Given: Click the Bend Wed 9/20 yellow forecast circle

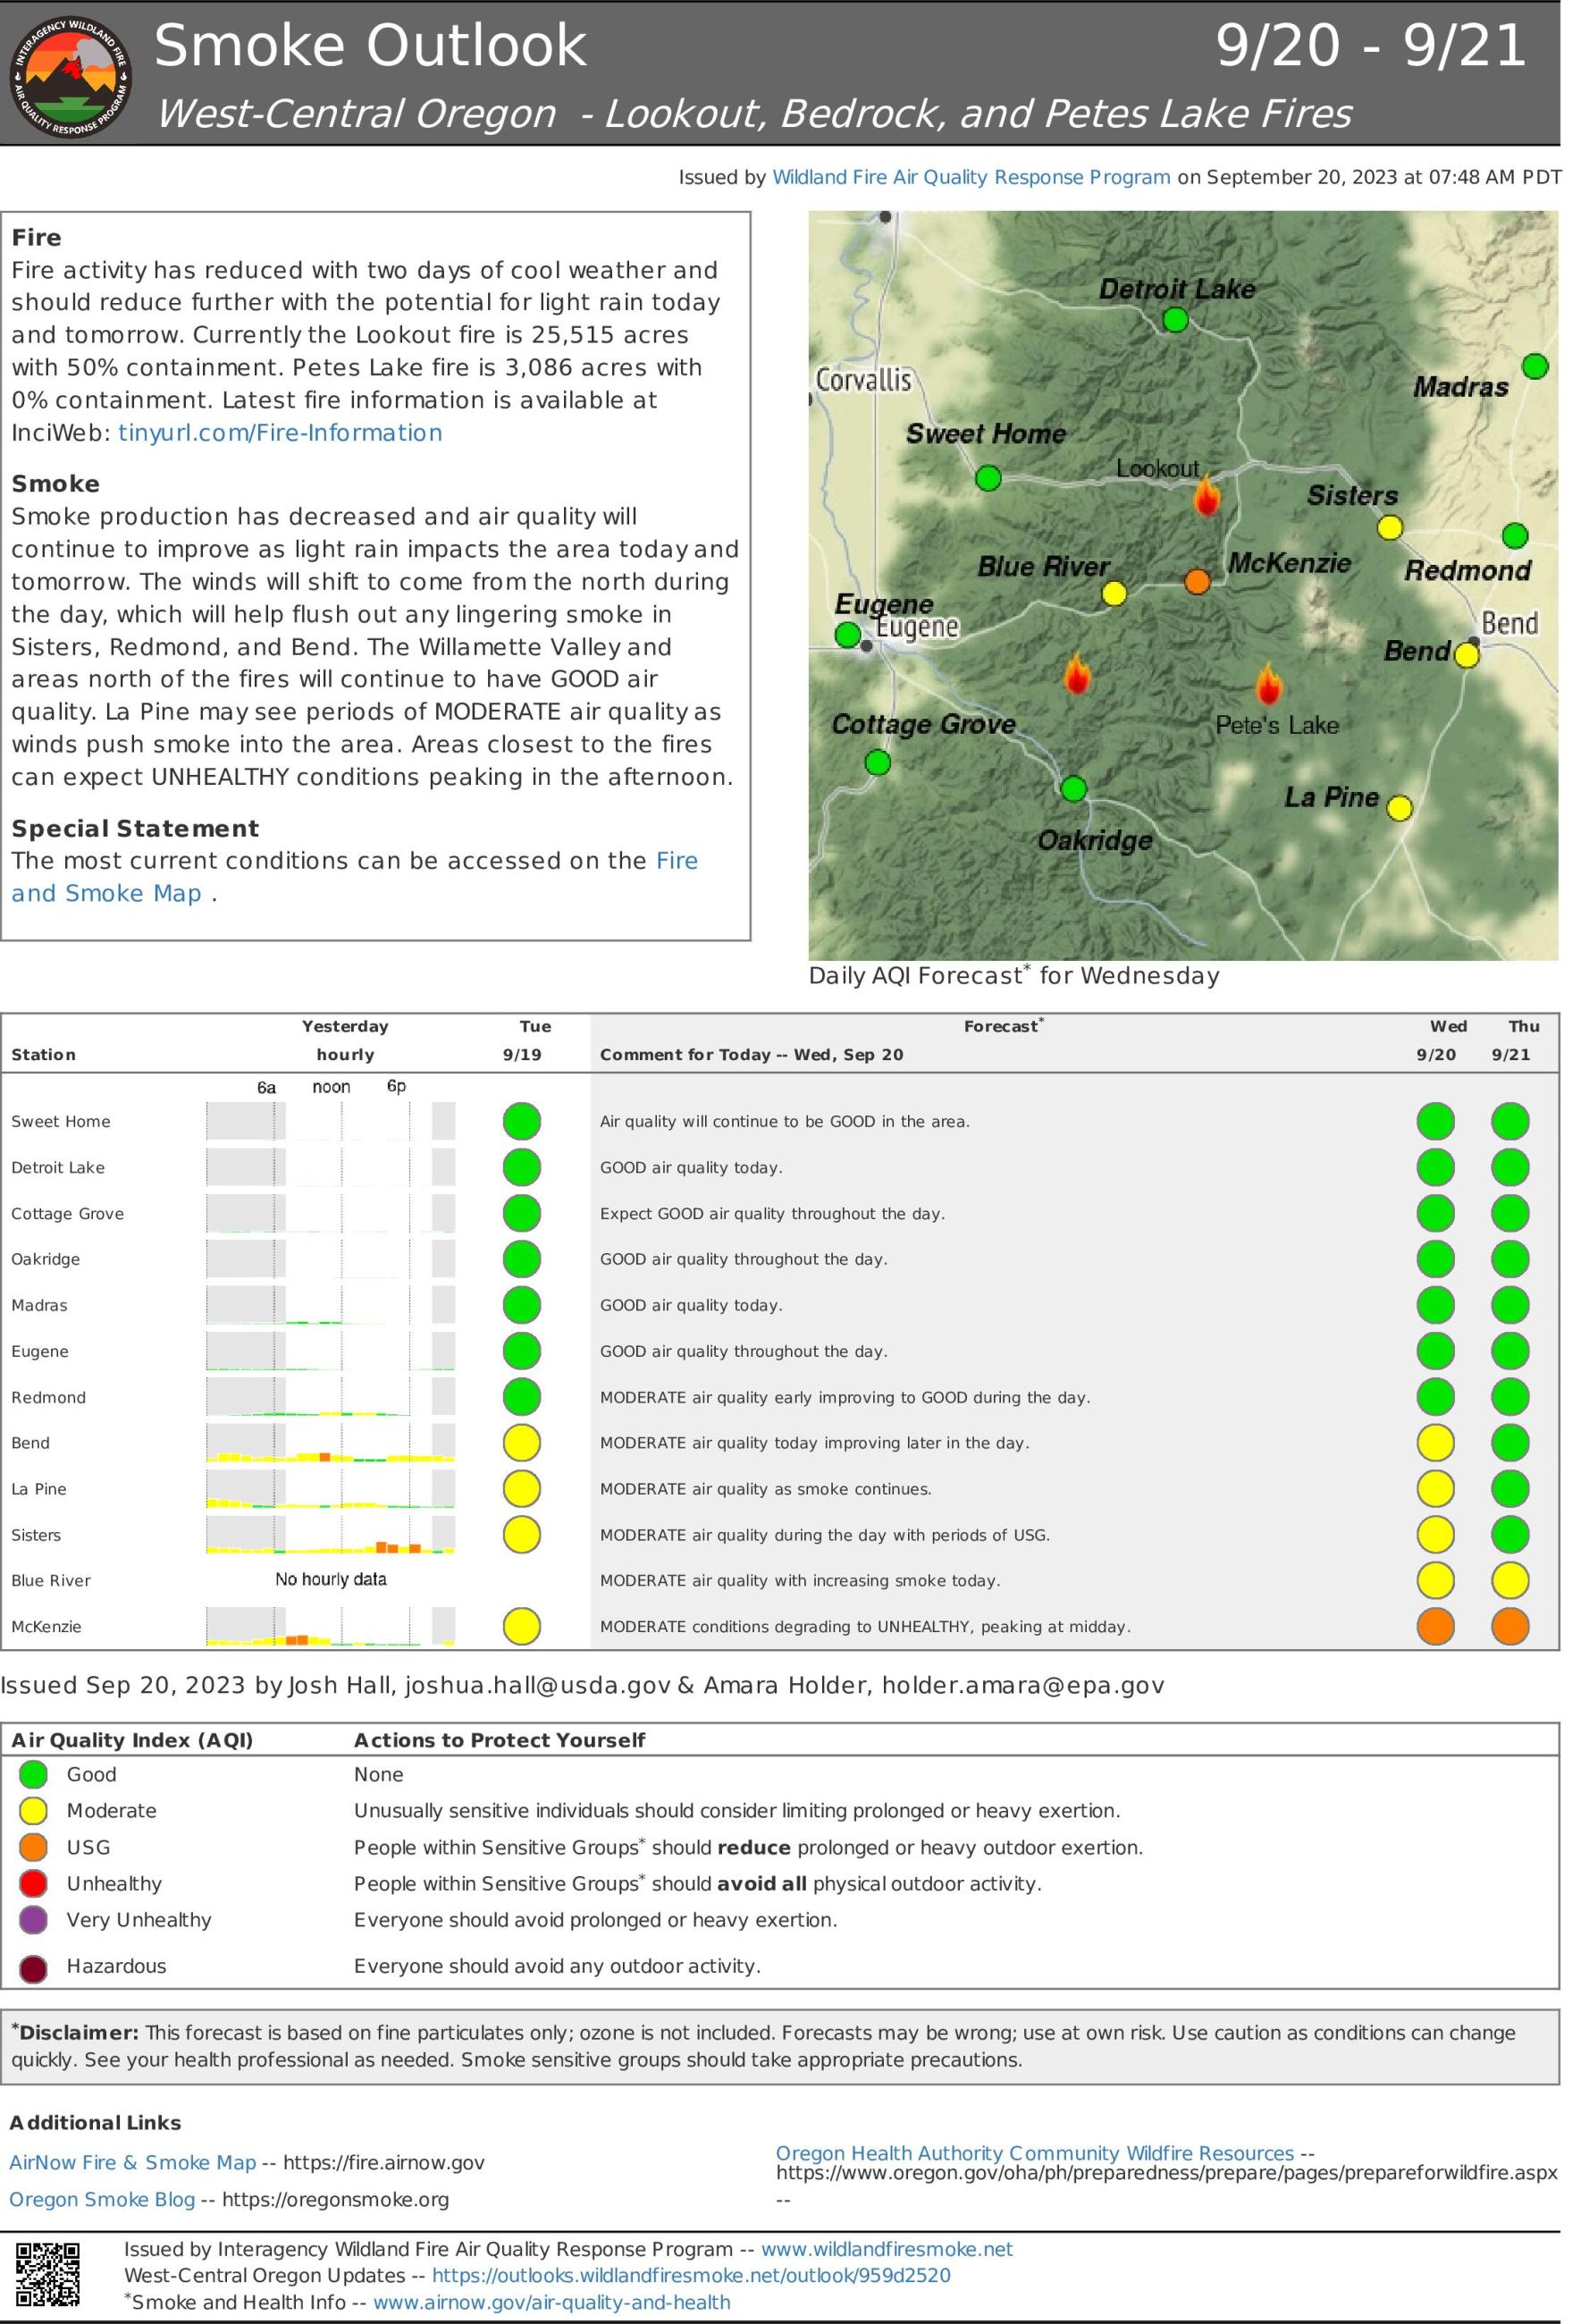Looking at the screenshot, I should [x=1435, y=1442].
